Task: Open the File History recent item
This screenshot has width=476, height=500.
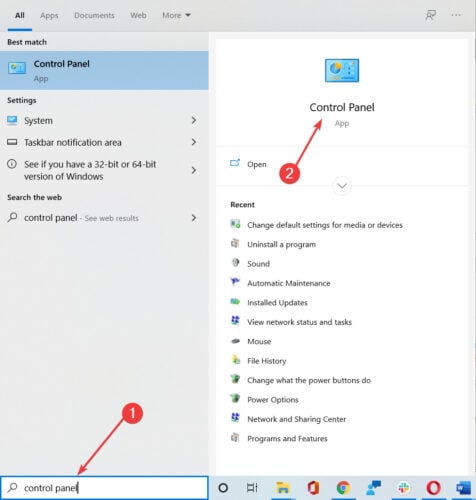Action: click(x=267, y=361)
